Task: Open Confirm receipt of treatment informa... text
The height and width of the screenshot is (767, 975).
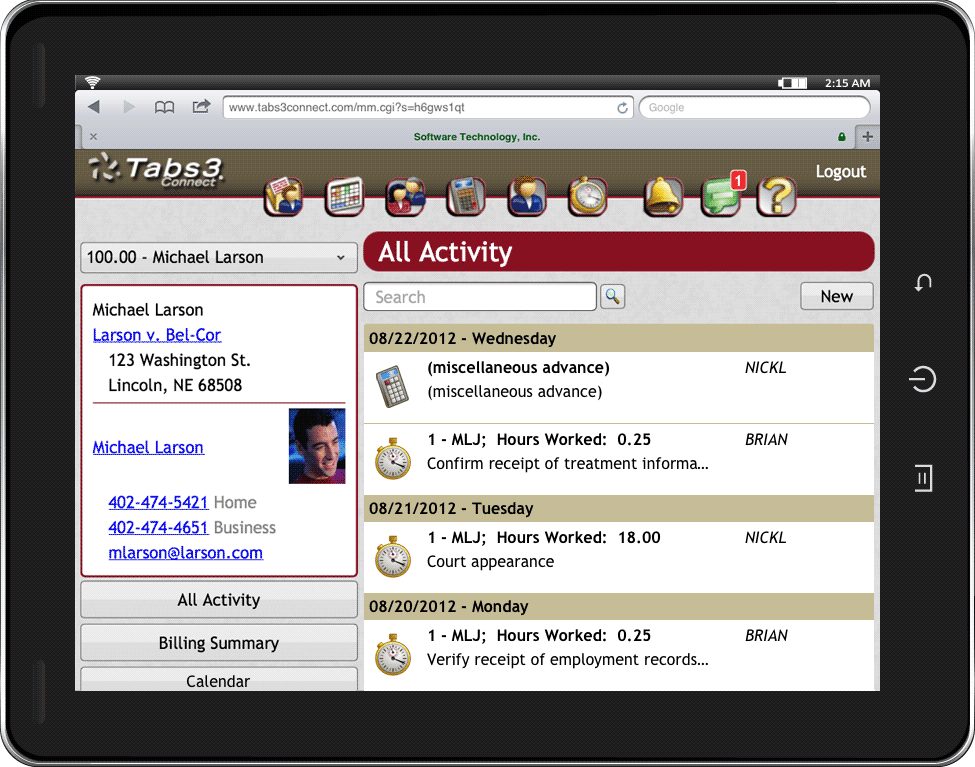Action: point(568,463)
